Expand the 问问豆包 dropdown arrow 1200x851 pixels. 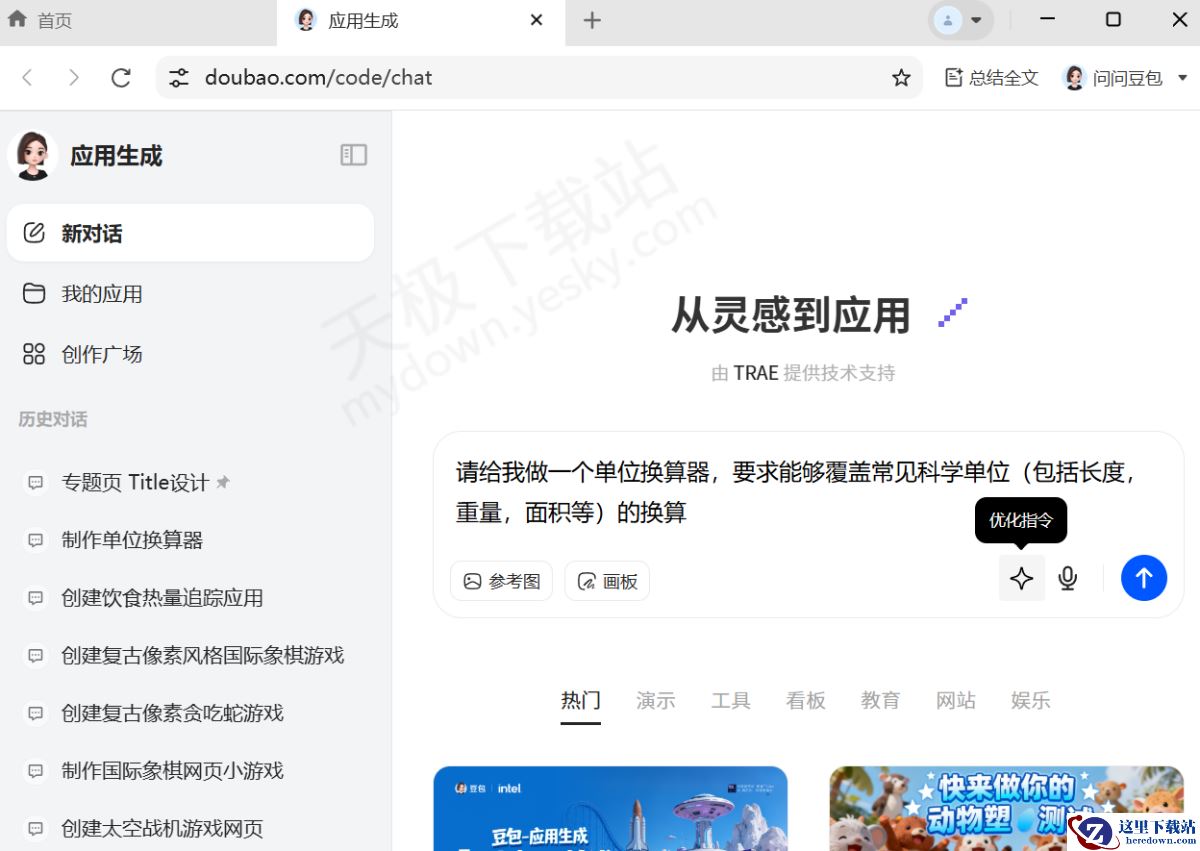(x=1183, y=77)
